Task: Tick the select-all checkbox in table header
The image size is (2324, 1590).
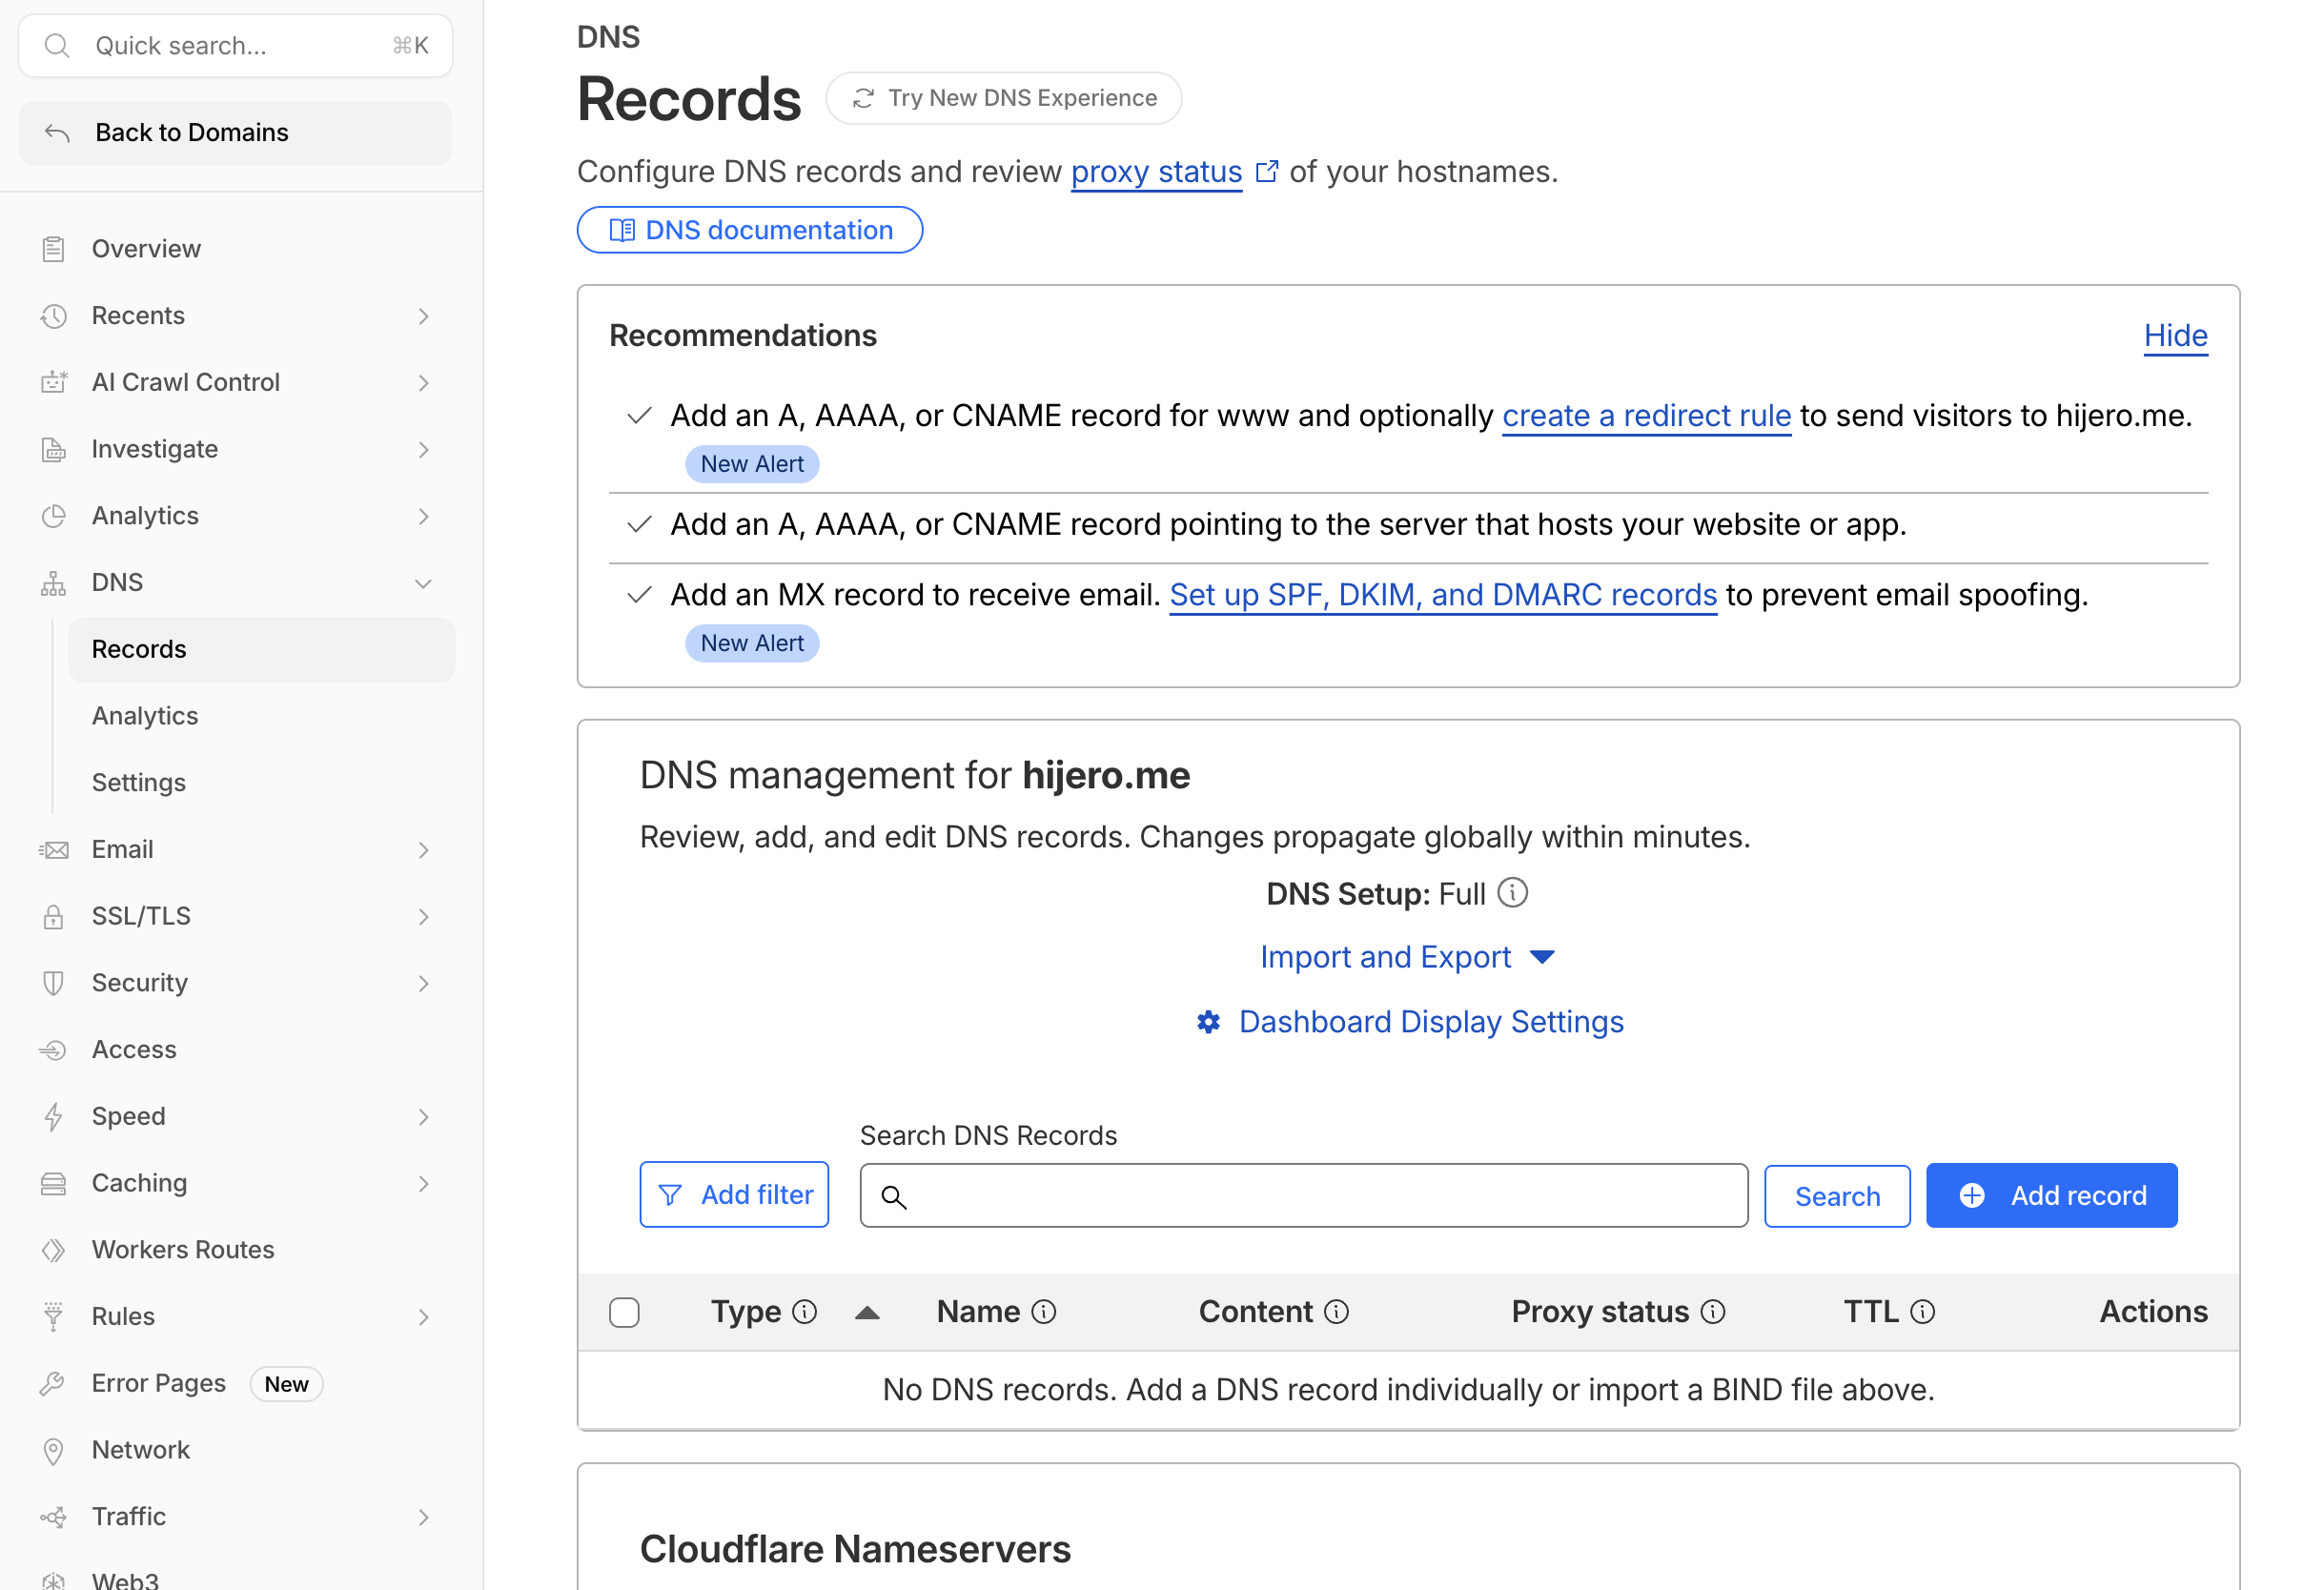Action: pos(624,1312)
